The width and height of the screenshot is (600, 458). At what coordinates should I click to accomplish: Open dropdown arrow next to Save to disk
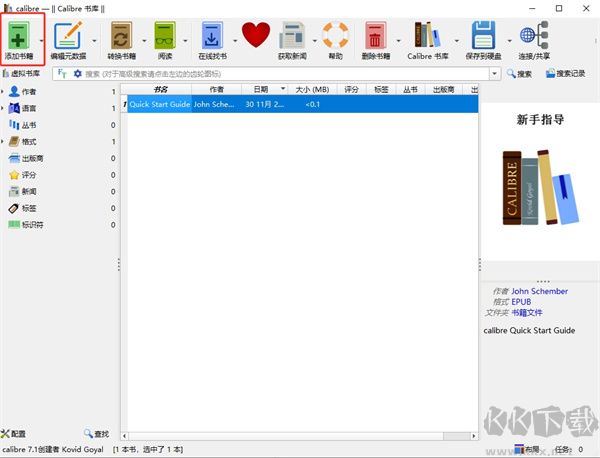coord(509,40)
